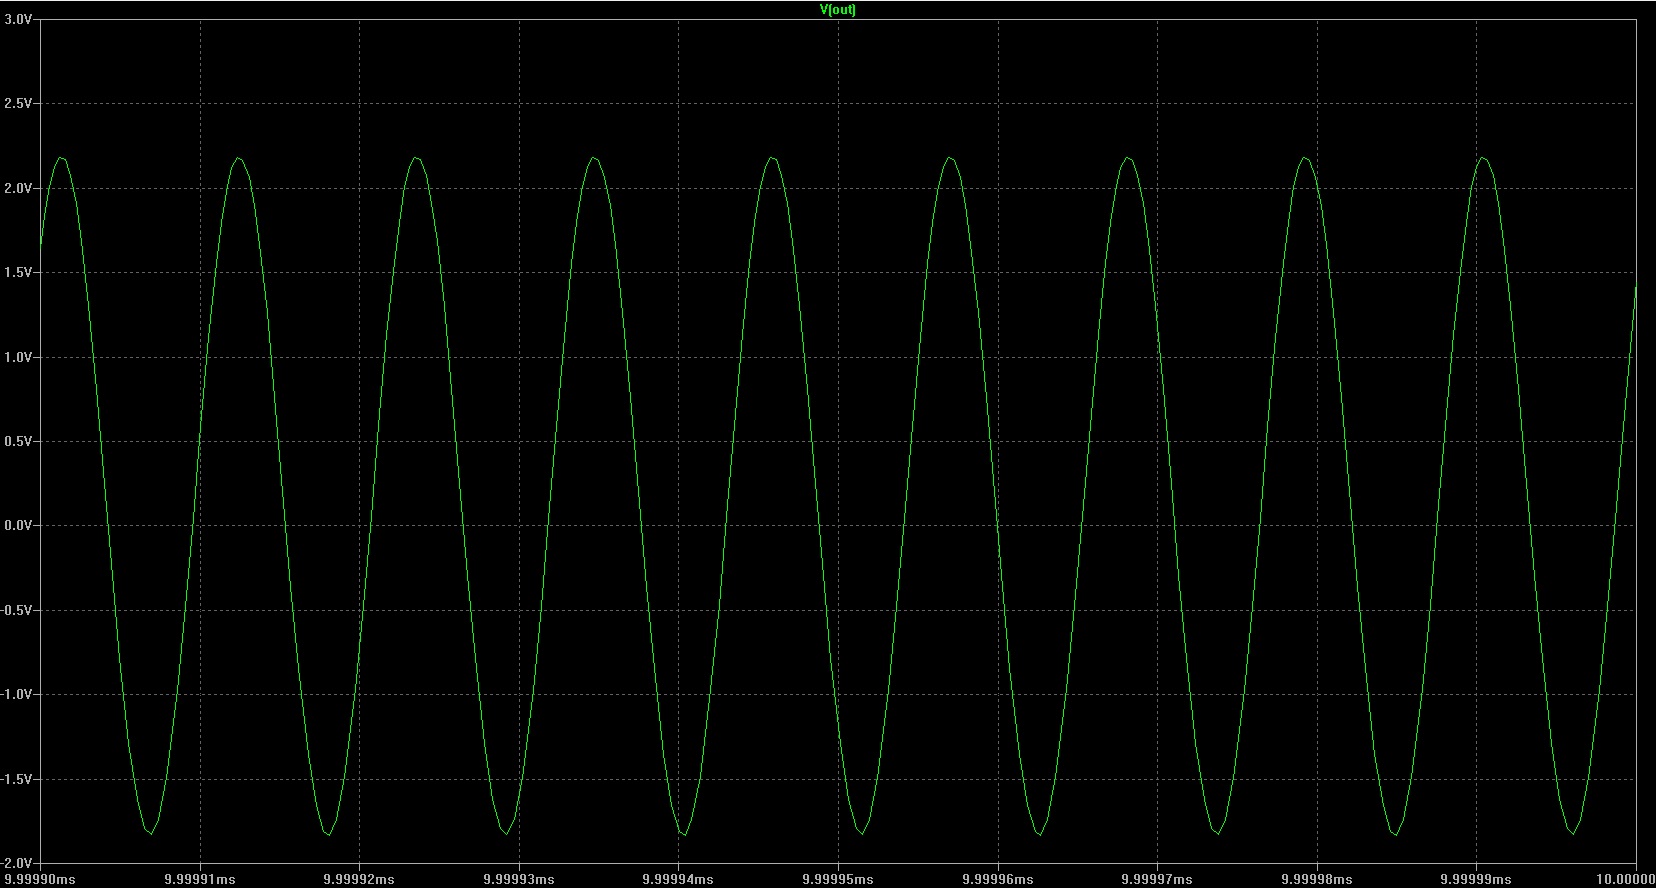The height and width of the screenshot is (888, 1656).
Task: Click the -2.0V vertical axis label
Action: click(x=17, y=863)
